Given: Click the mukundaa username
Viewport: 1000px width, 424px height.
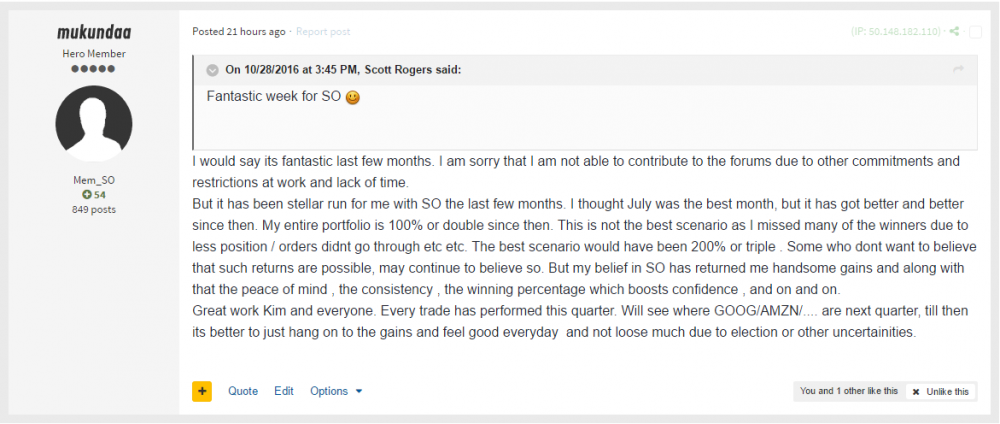Looking at the screenshot, I should [x=94, y=32].
